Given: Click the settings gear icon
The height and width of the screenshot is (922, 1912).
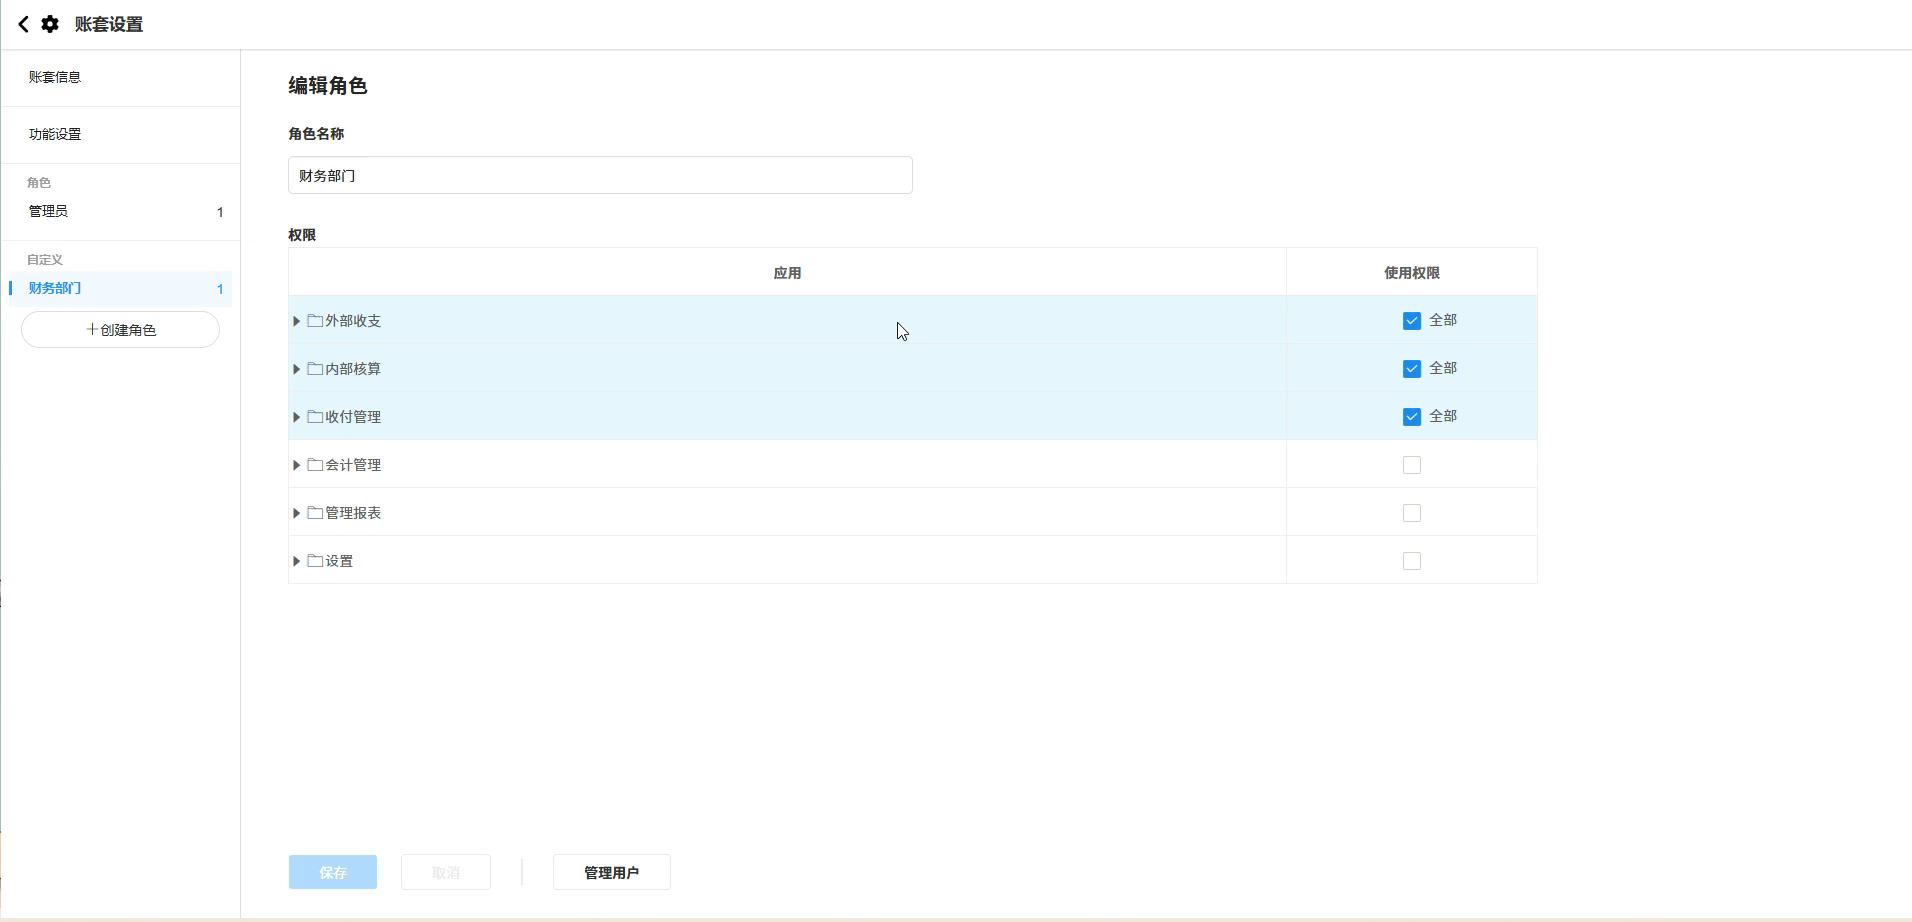Looking at the screenshot, I should 50,24.
